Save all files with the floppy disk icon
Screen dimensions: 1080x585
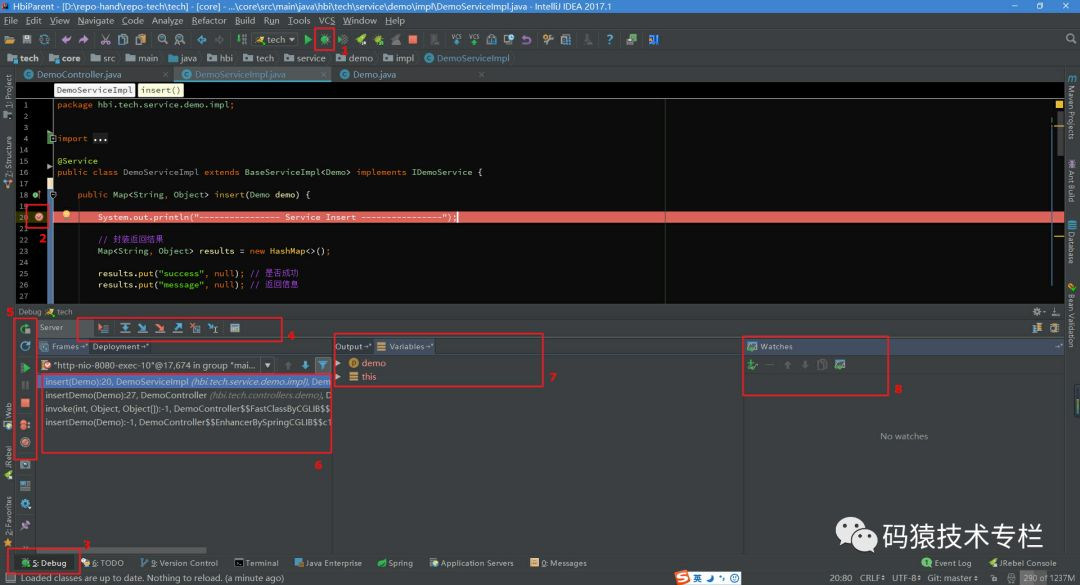[x=27, y=40]
